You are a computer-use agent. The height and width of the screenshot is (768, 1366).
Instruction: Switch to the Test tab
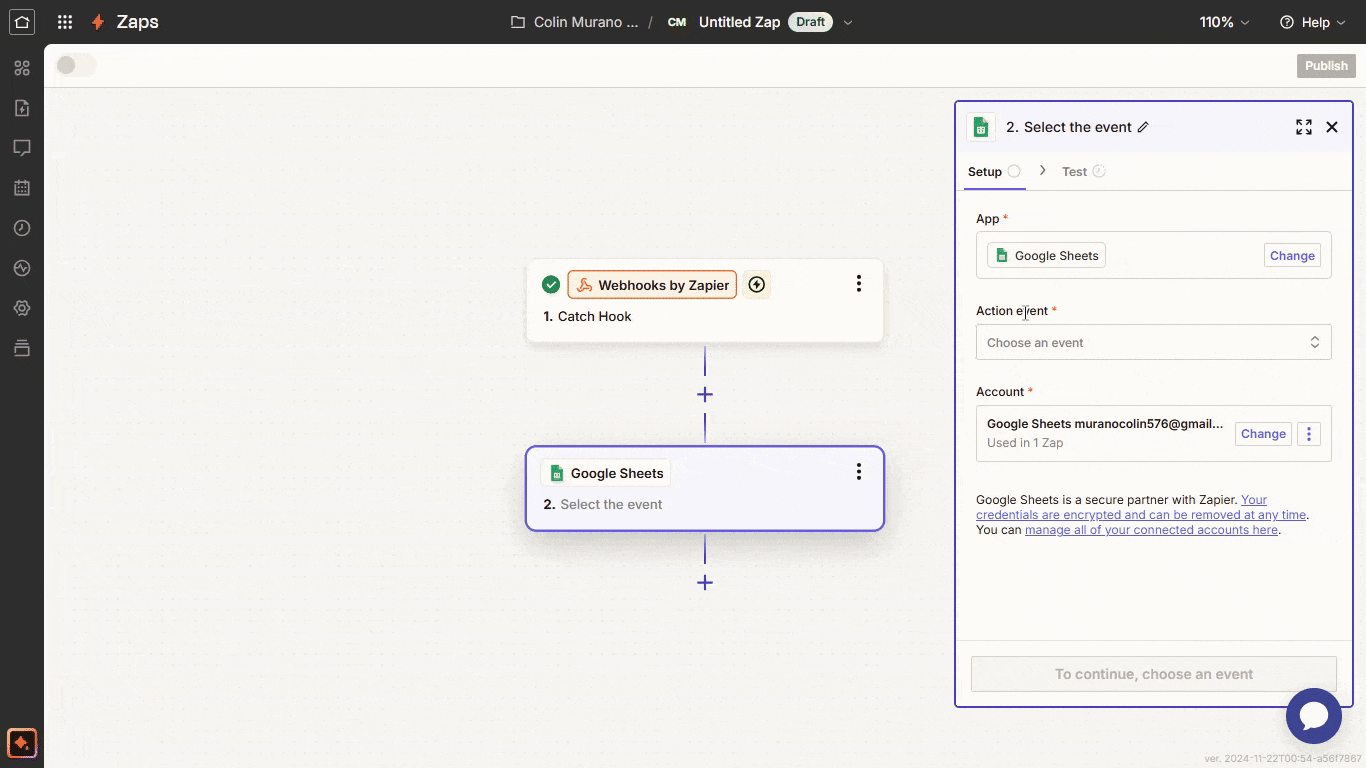1083,171
